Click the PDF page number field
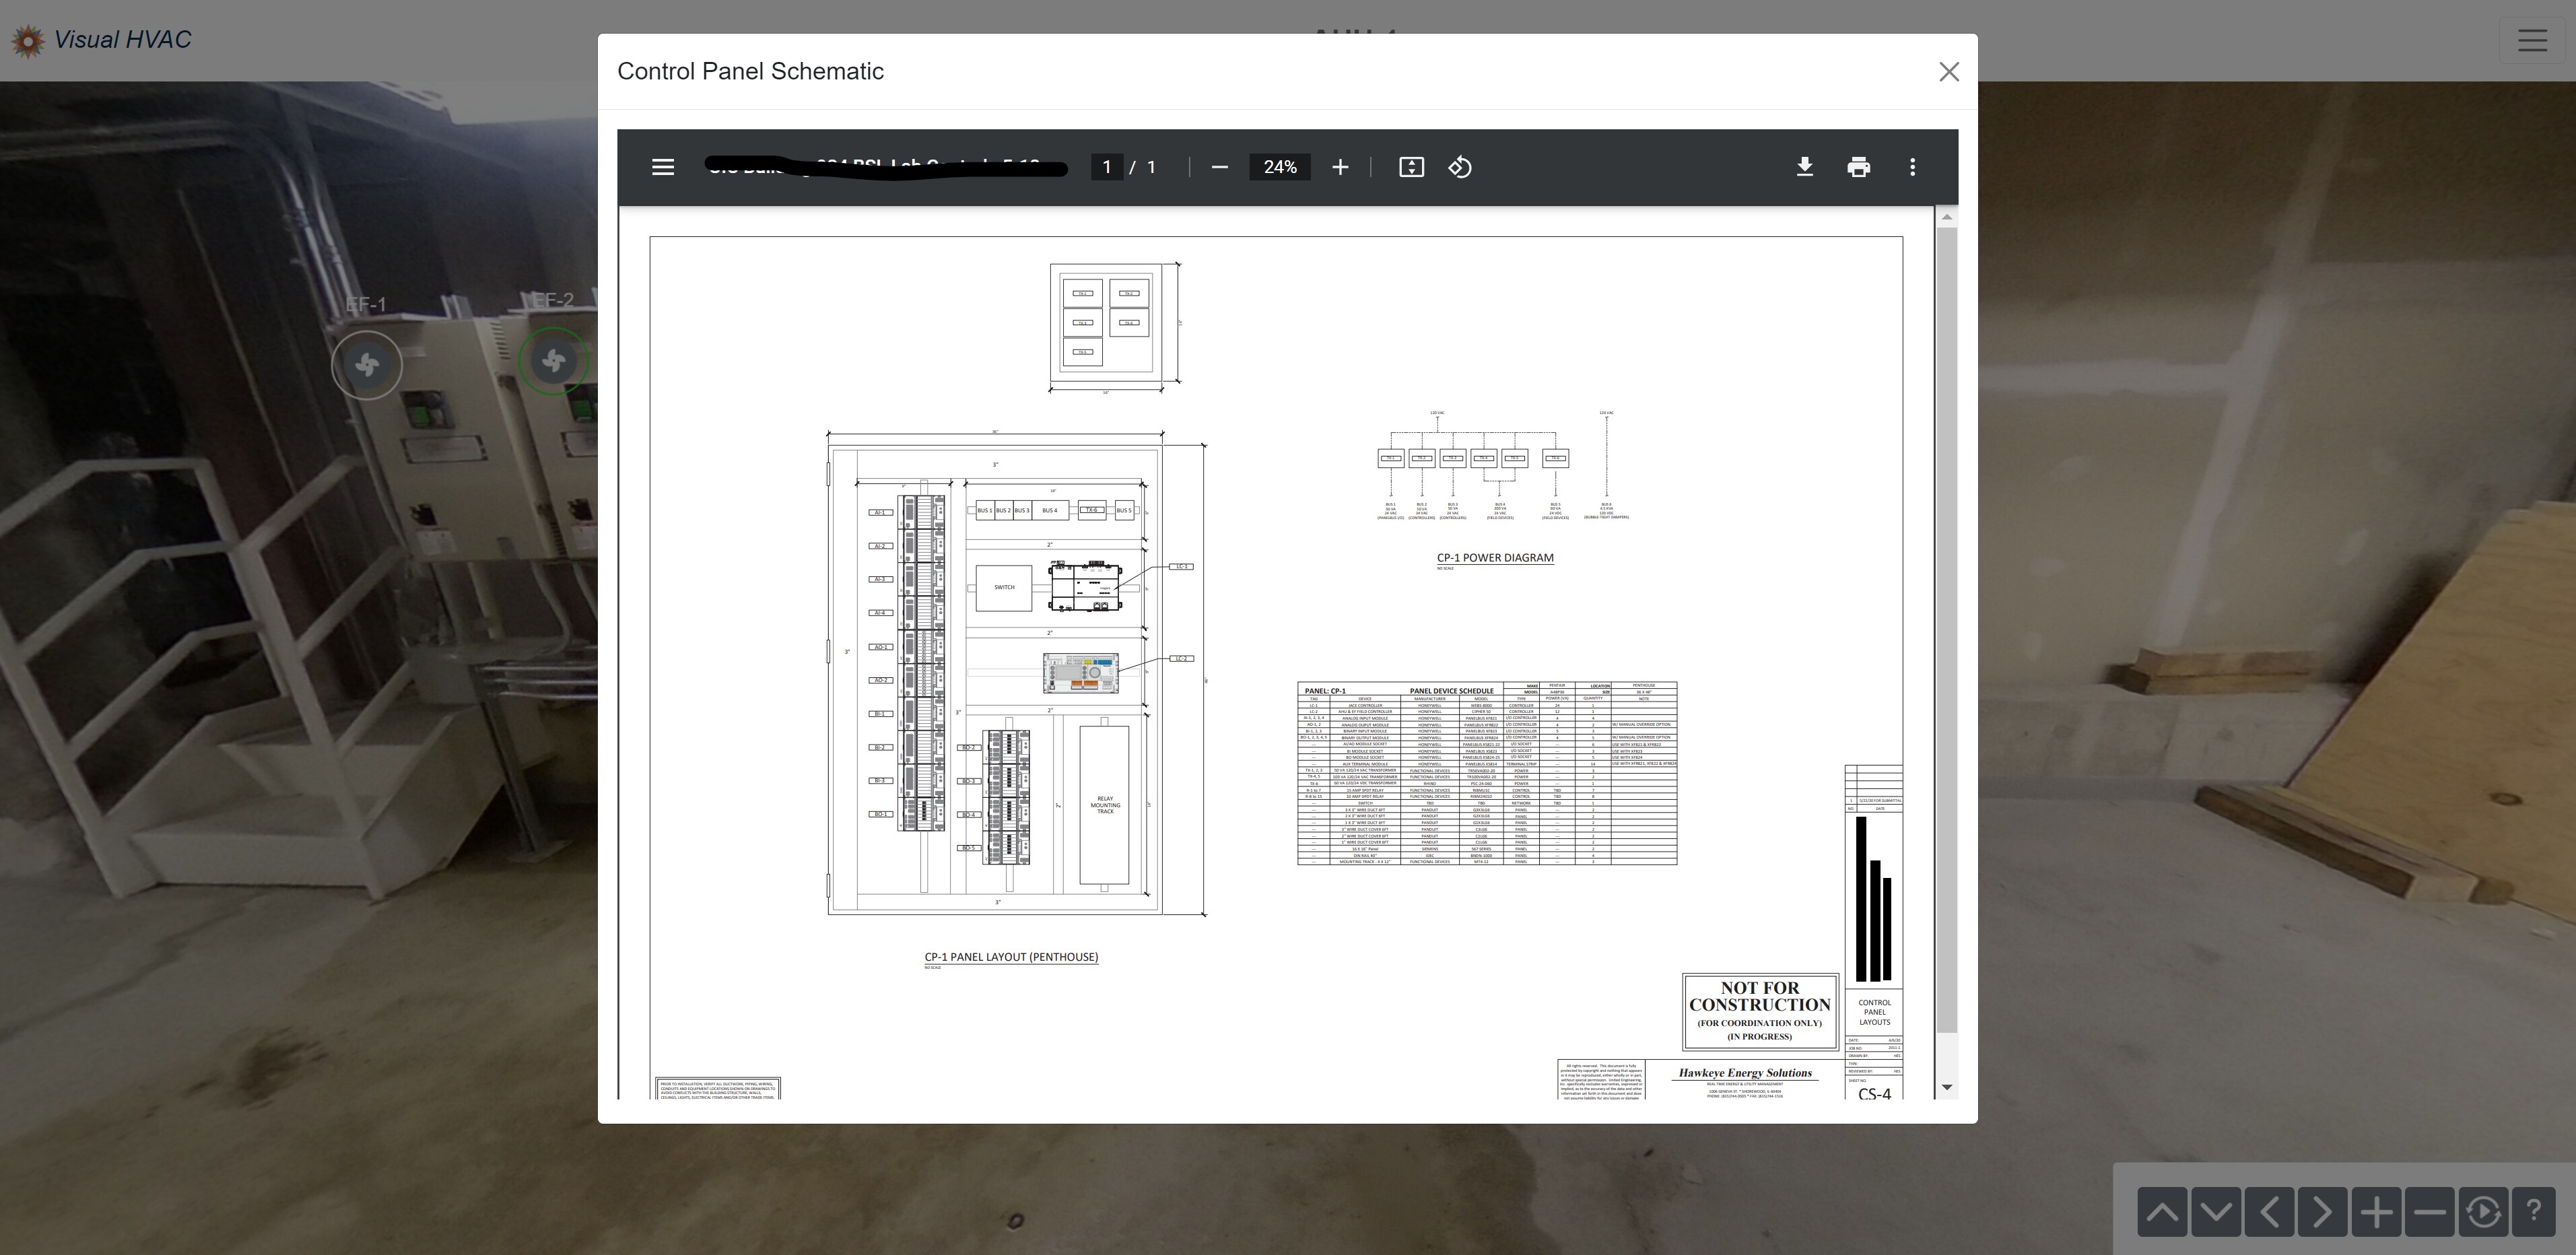 pos(1106,167)
